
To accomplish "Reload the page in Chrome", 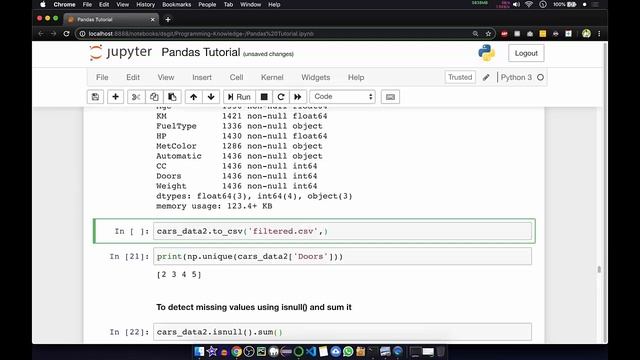I will (67, 33).
